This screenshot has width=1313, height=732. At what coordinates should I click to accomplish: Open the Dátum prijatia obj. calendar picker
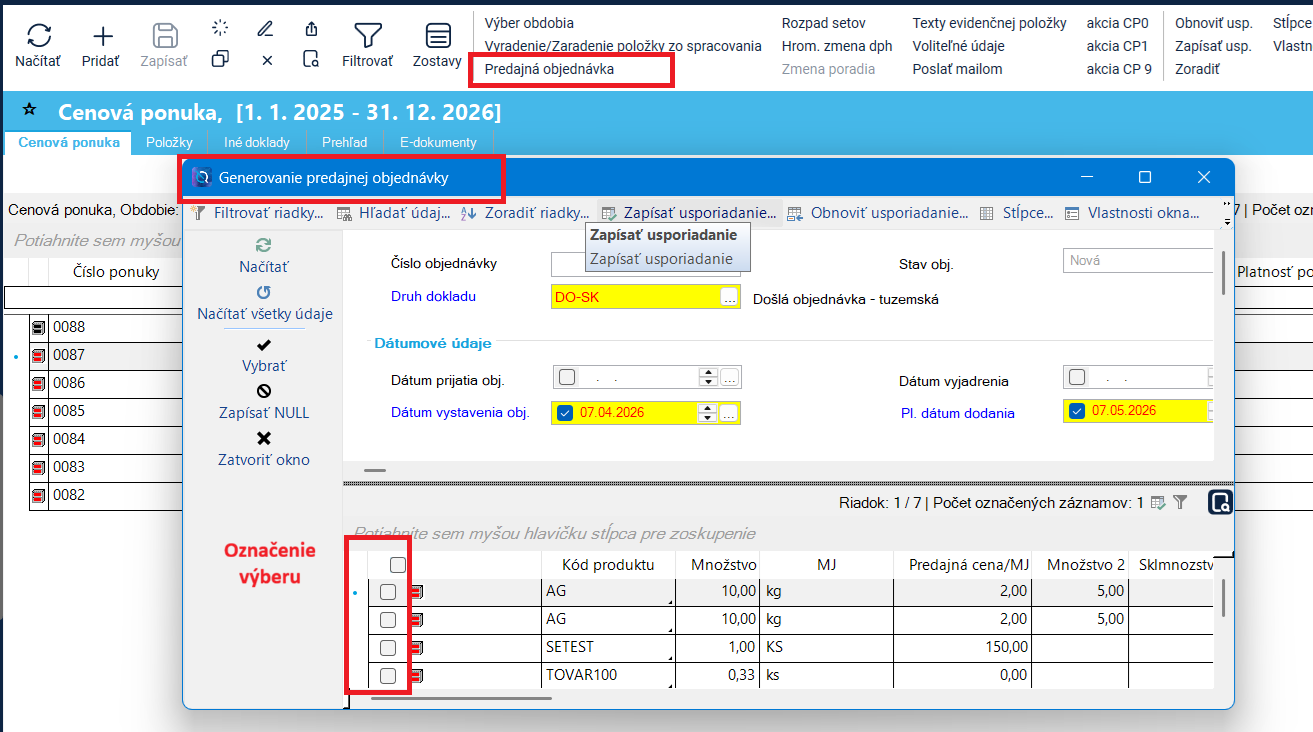click(730, 378)
